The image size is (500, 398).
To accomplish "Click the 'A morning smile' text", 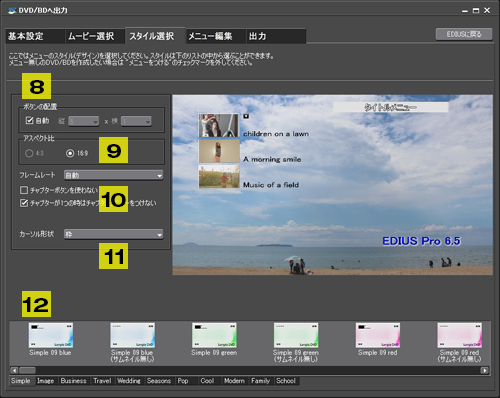I will 272,159.
